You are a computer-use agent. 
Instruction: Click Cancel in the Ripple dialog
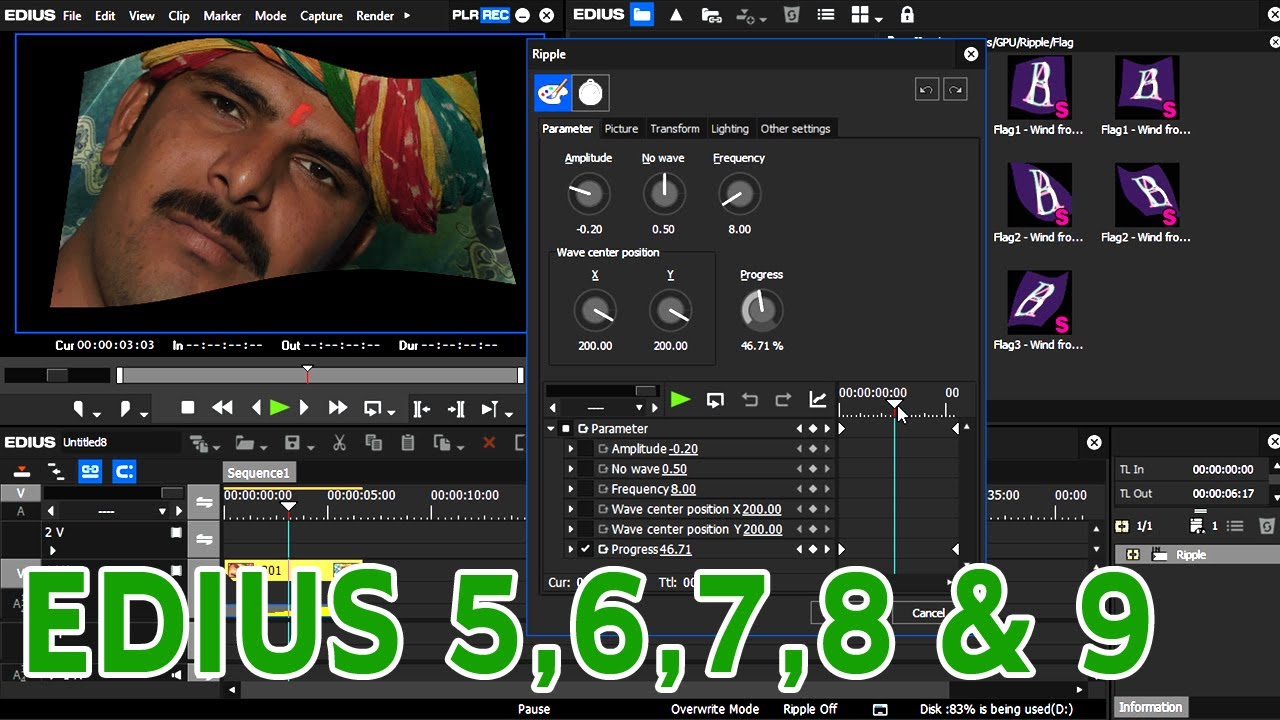tap(928, 613)
